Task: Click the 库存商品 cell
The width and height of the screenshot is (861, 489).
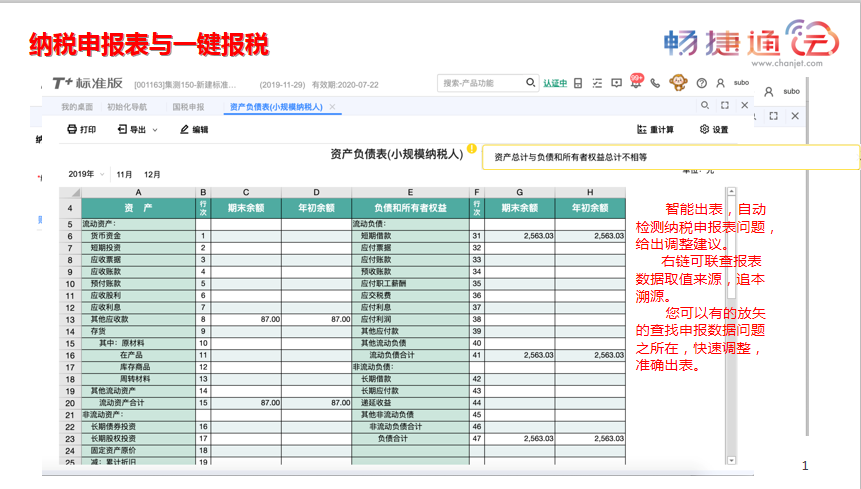Action: pyautogui.click(x=138, y=367)
